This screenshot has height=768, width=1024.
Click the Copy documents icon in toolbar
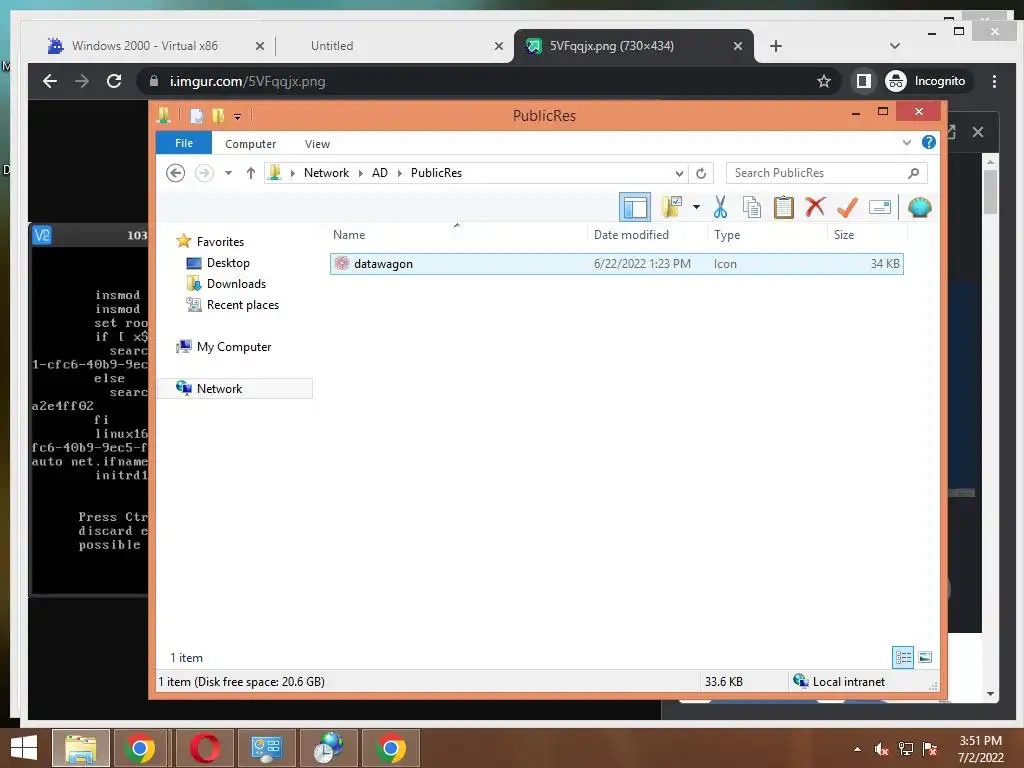[x=752, y=207]
